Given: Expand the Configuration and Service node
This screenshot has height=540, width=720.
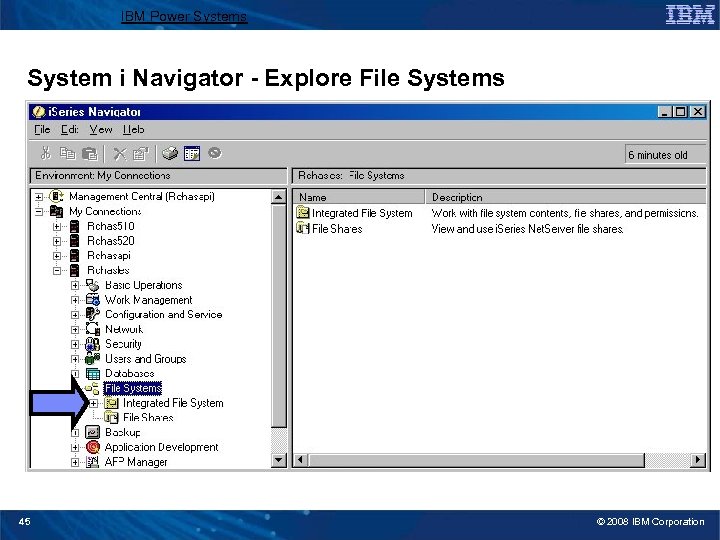Looking at the screenshot, I should tap(75, 315).
